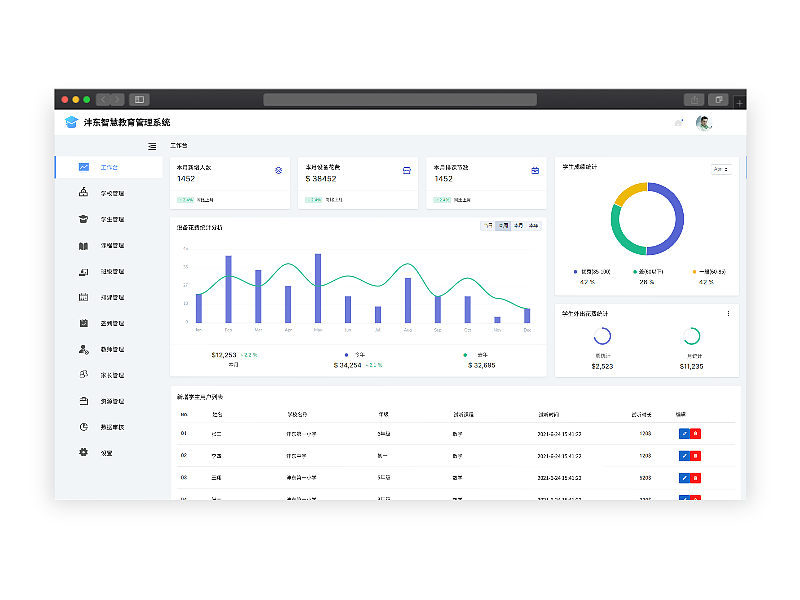Click the blue circular progress ring above $2,523
The width and height of the screenshot is (800, 600).
click(602, 336)
